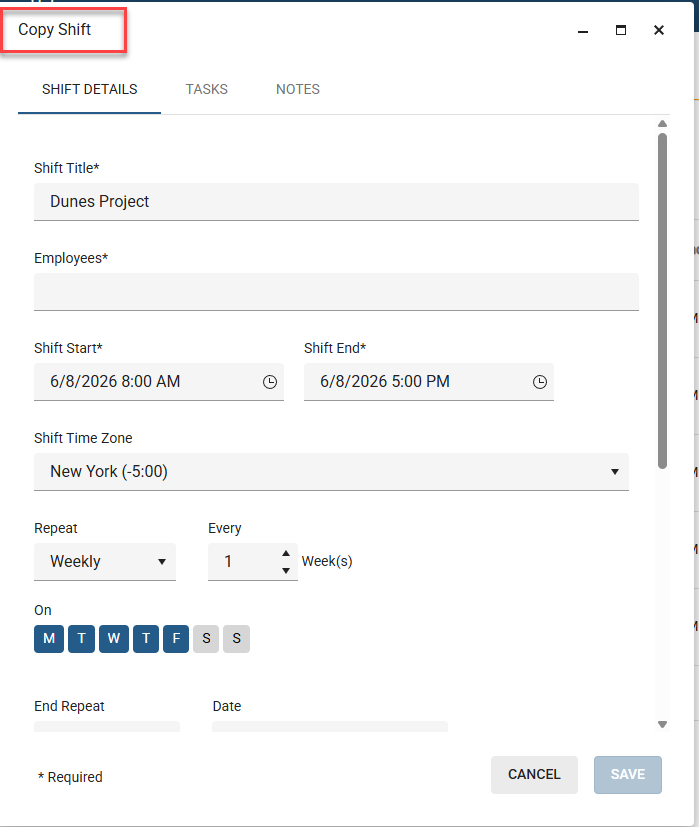Viewport: 699px width, 827px height.
Task: Enable Saturday, the S next to F
Action: [x=206, y=639]
